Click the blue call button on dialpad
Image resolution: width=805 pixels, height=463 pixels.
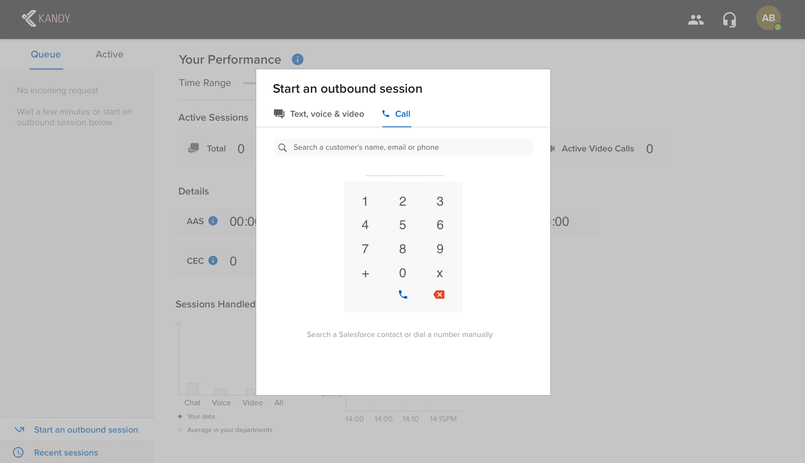tap(403, 295)
